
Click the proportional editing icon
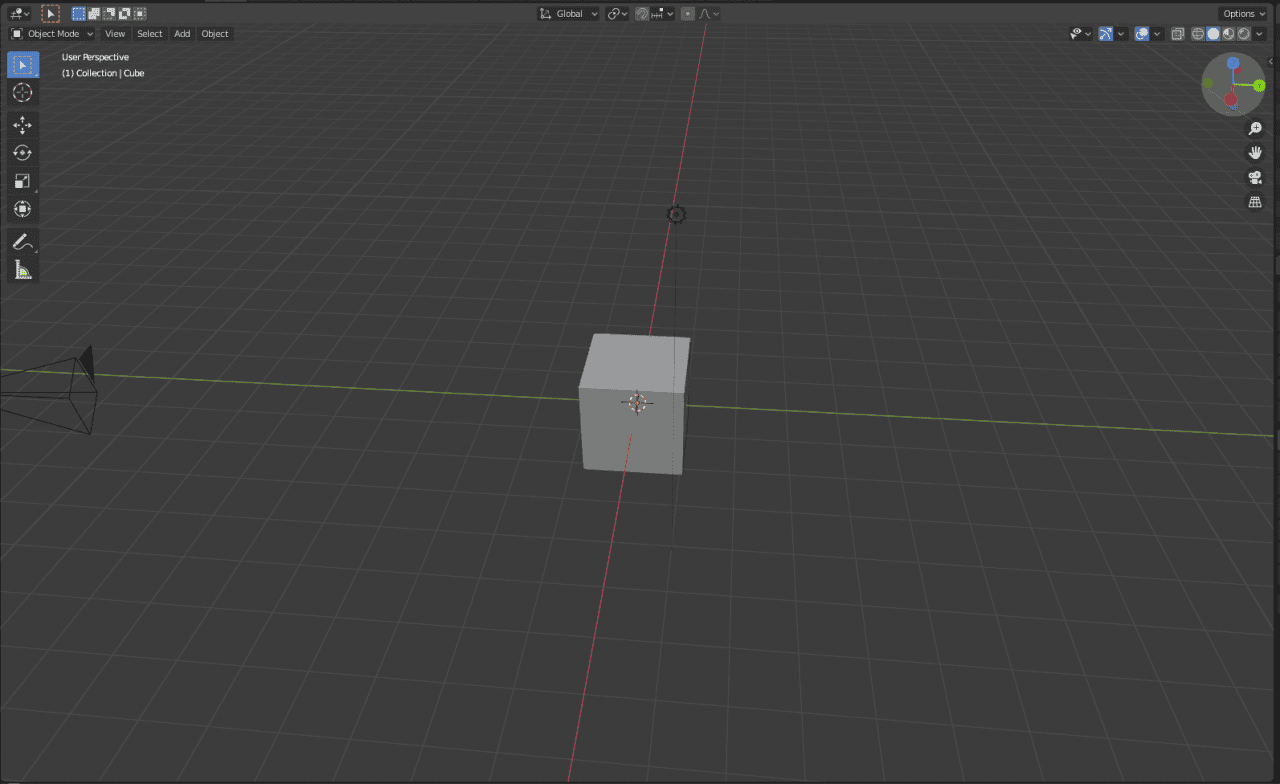point(688,13)
